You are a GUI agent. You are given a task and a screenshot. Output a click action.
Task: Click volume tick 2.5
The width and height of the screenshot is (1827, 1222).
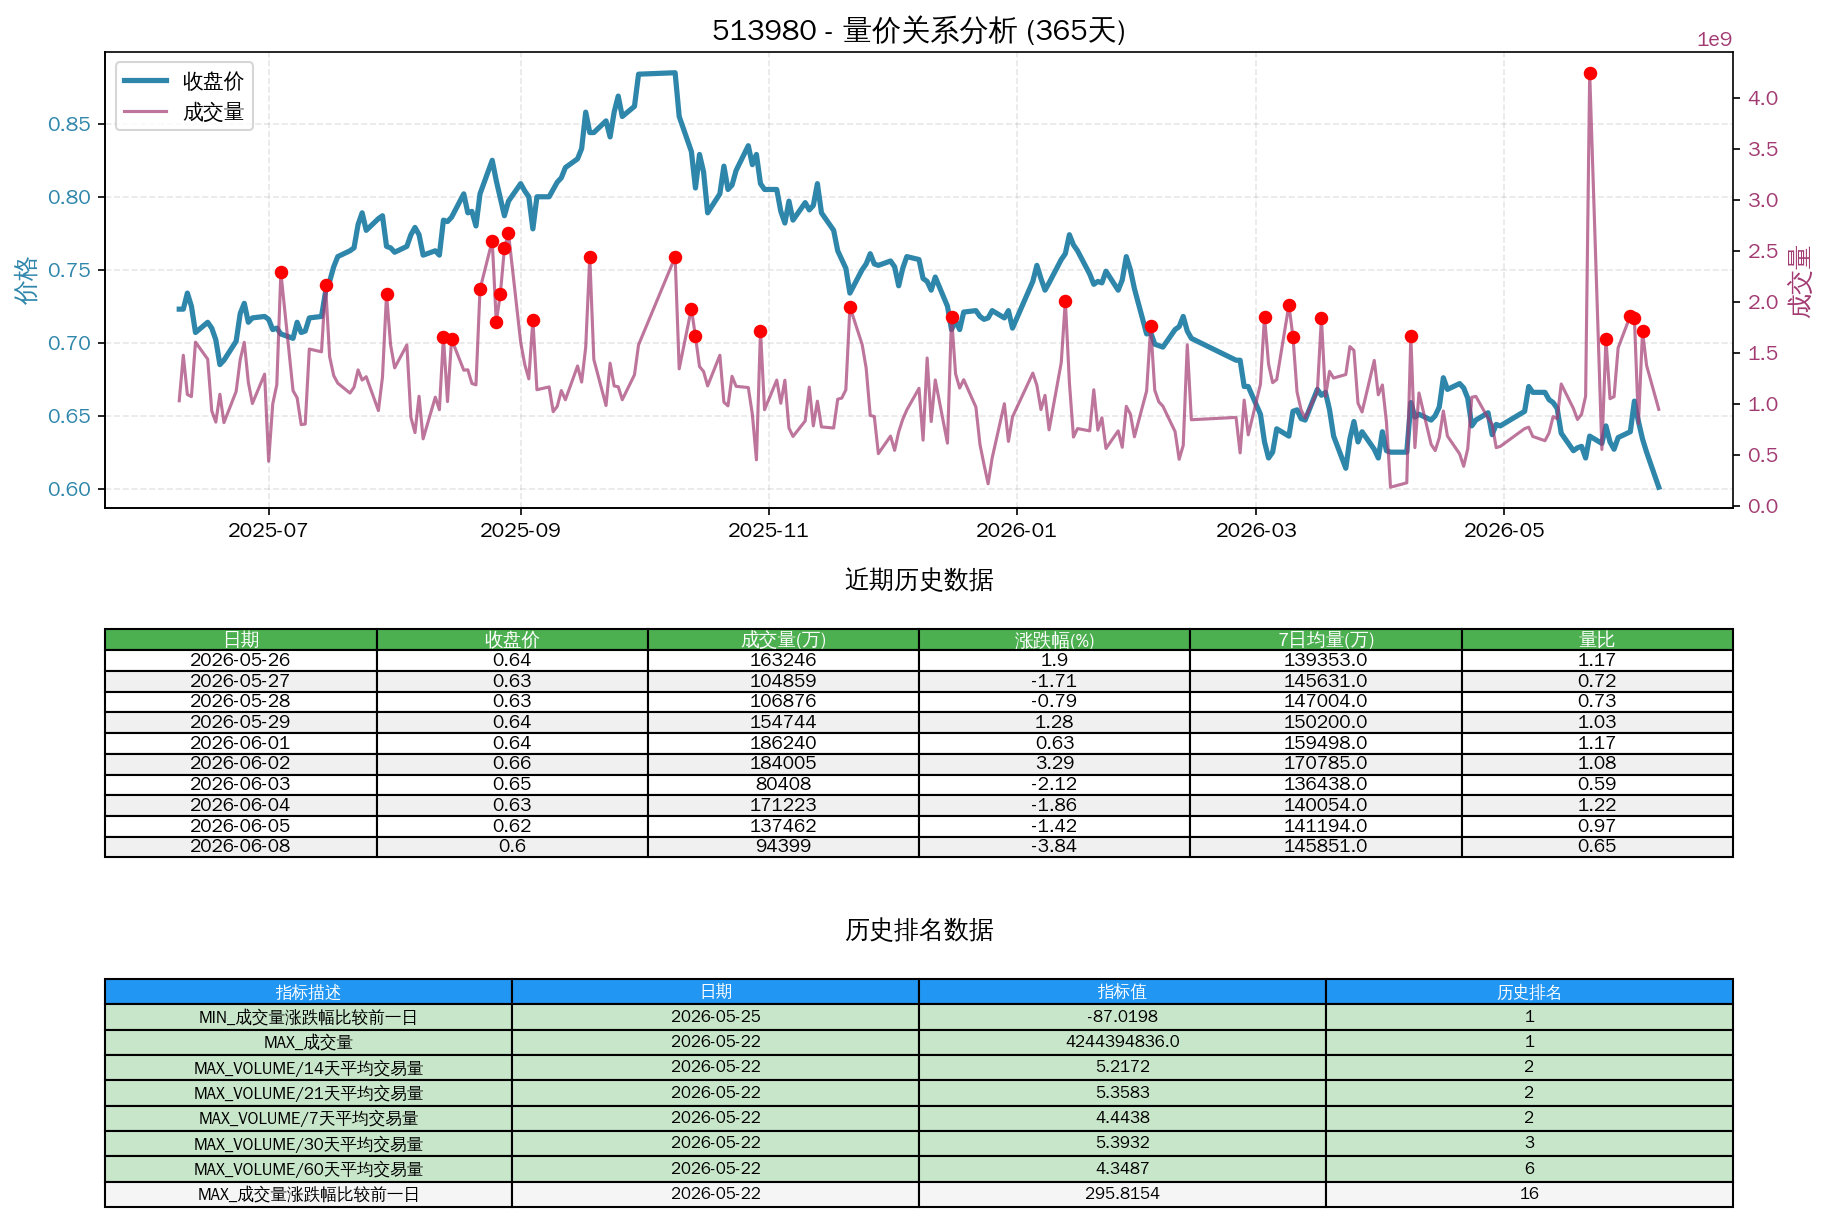(1763, 251)
